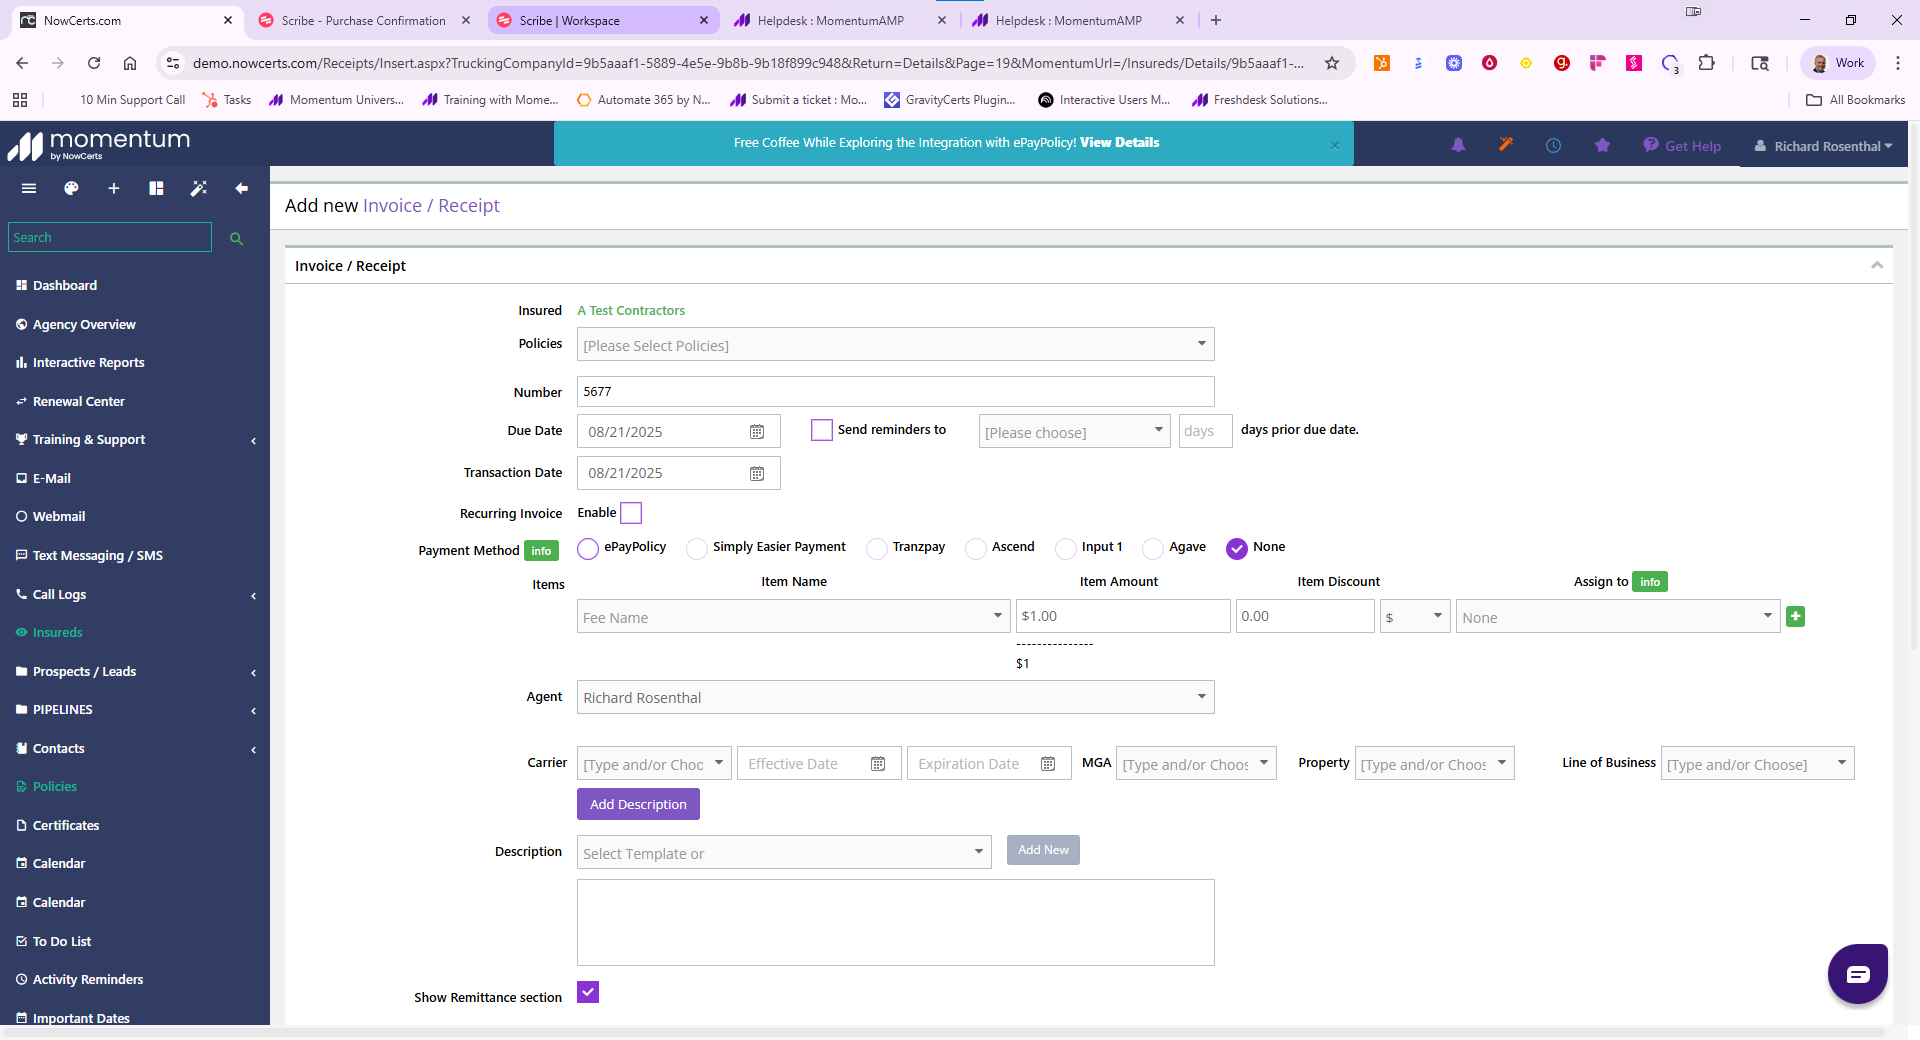This screenshot has width=1920, height=1040.
Task: Bookmark this page with the star icon
Action: 1332,63
